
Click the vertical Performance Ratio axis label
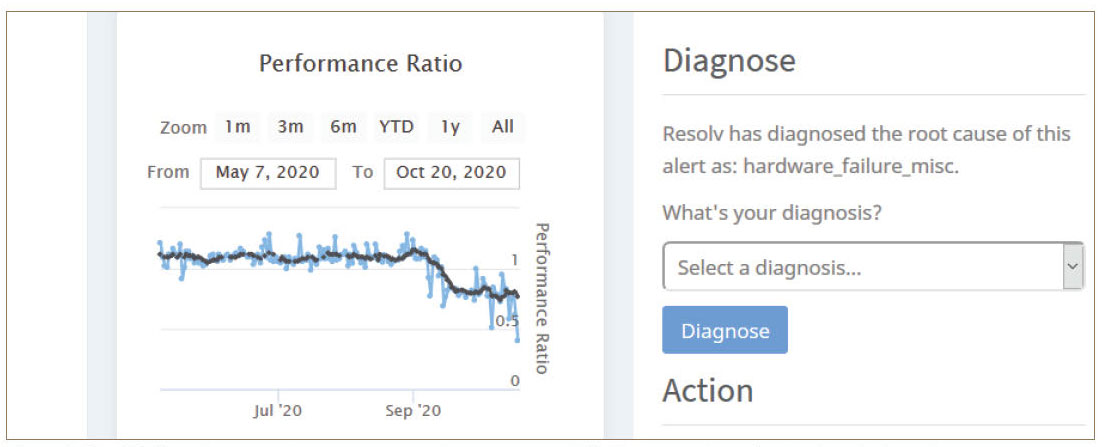pos(542,298)
